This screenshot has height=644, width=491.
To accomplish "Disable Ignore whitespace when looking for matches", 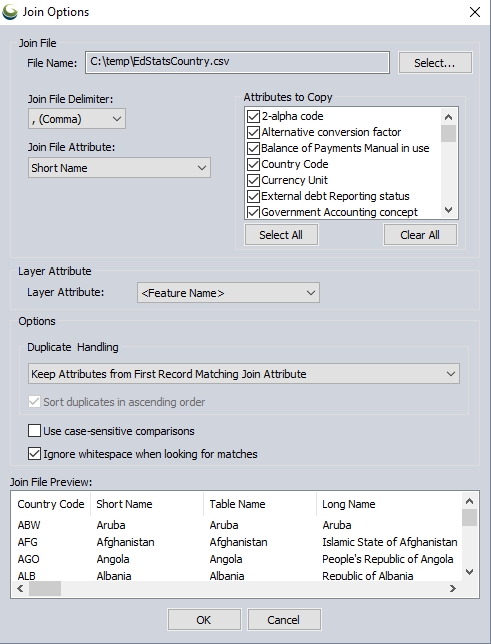I will click(x=35, y=454).
